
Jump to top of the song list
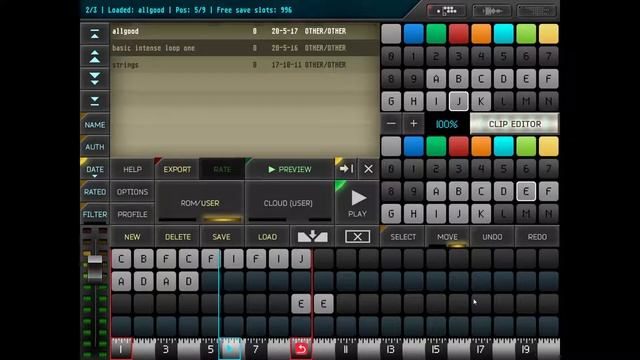pyautogui.click(x=95, y=34)
